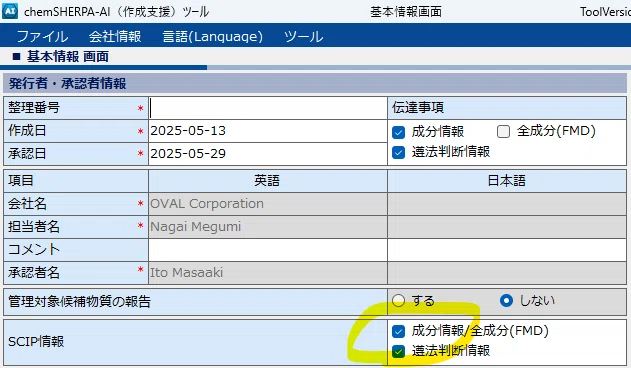Screen dimensions: 631x368
Task: Click the 基本情報画面 title bar text
Action: pos(406,12)
